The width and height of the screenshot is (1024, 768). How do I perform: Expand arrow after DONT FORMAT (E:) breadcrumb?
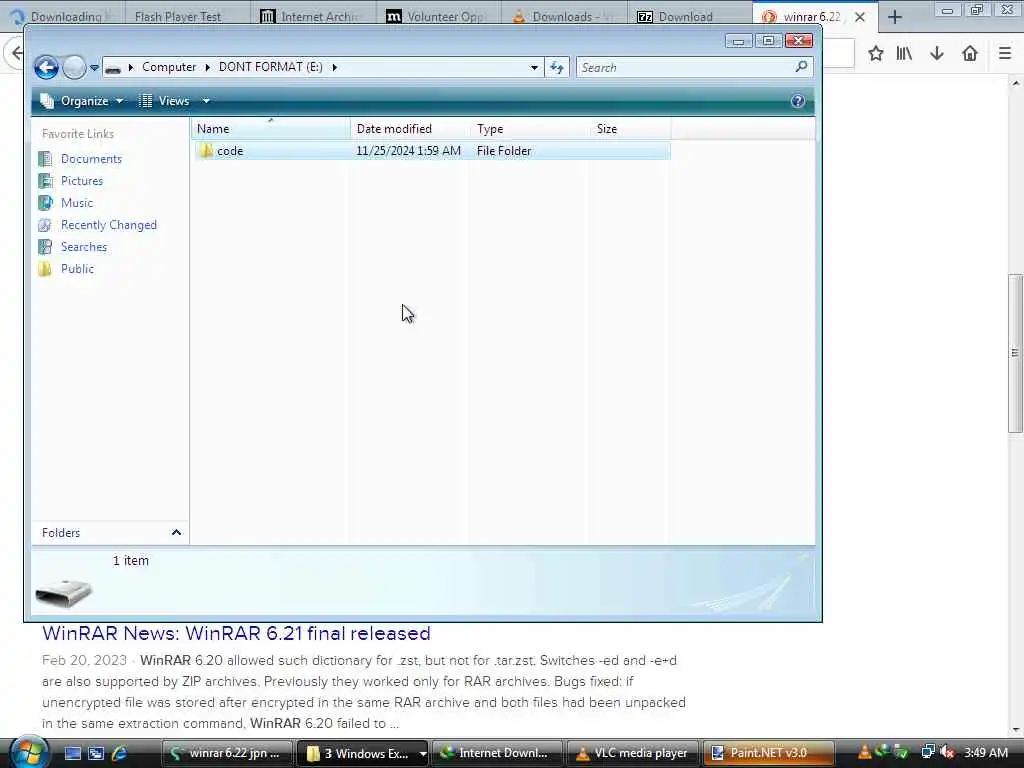334,67
